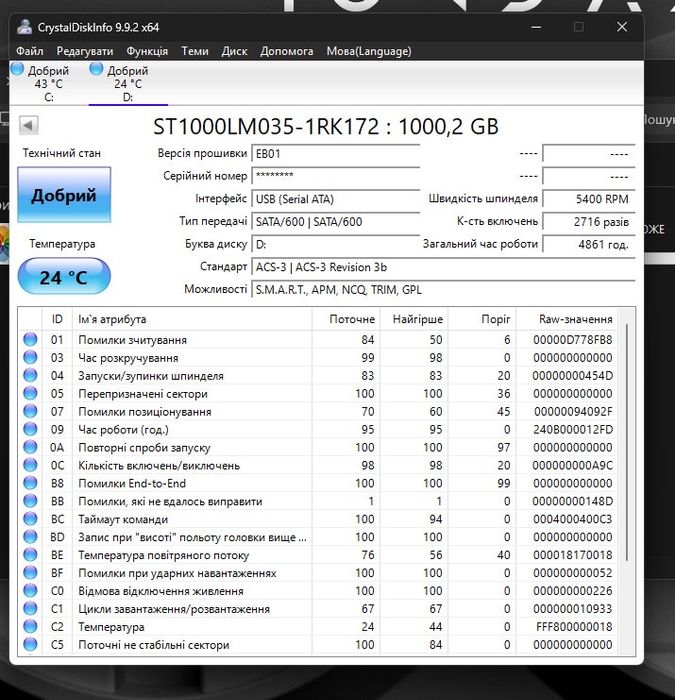Open the Допомога menu
This screenshot has height=700, width=675.
[287, 51]
